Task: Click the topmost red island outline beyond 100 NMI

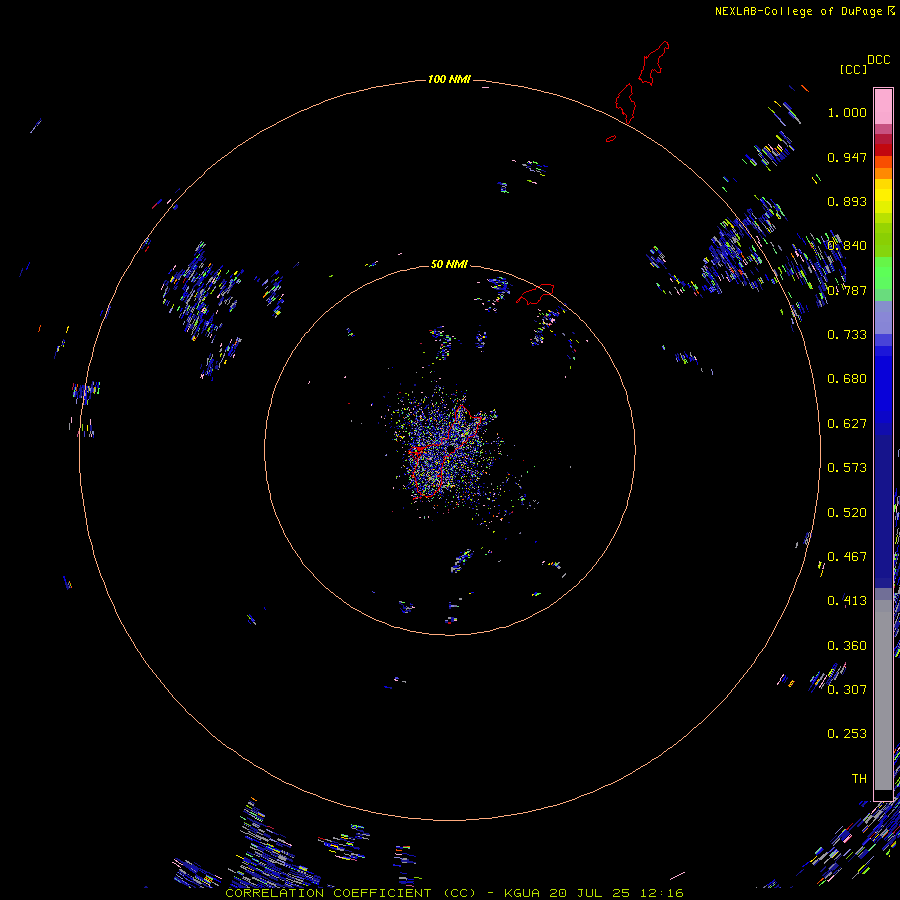Action: [654, 63]
